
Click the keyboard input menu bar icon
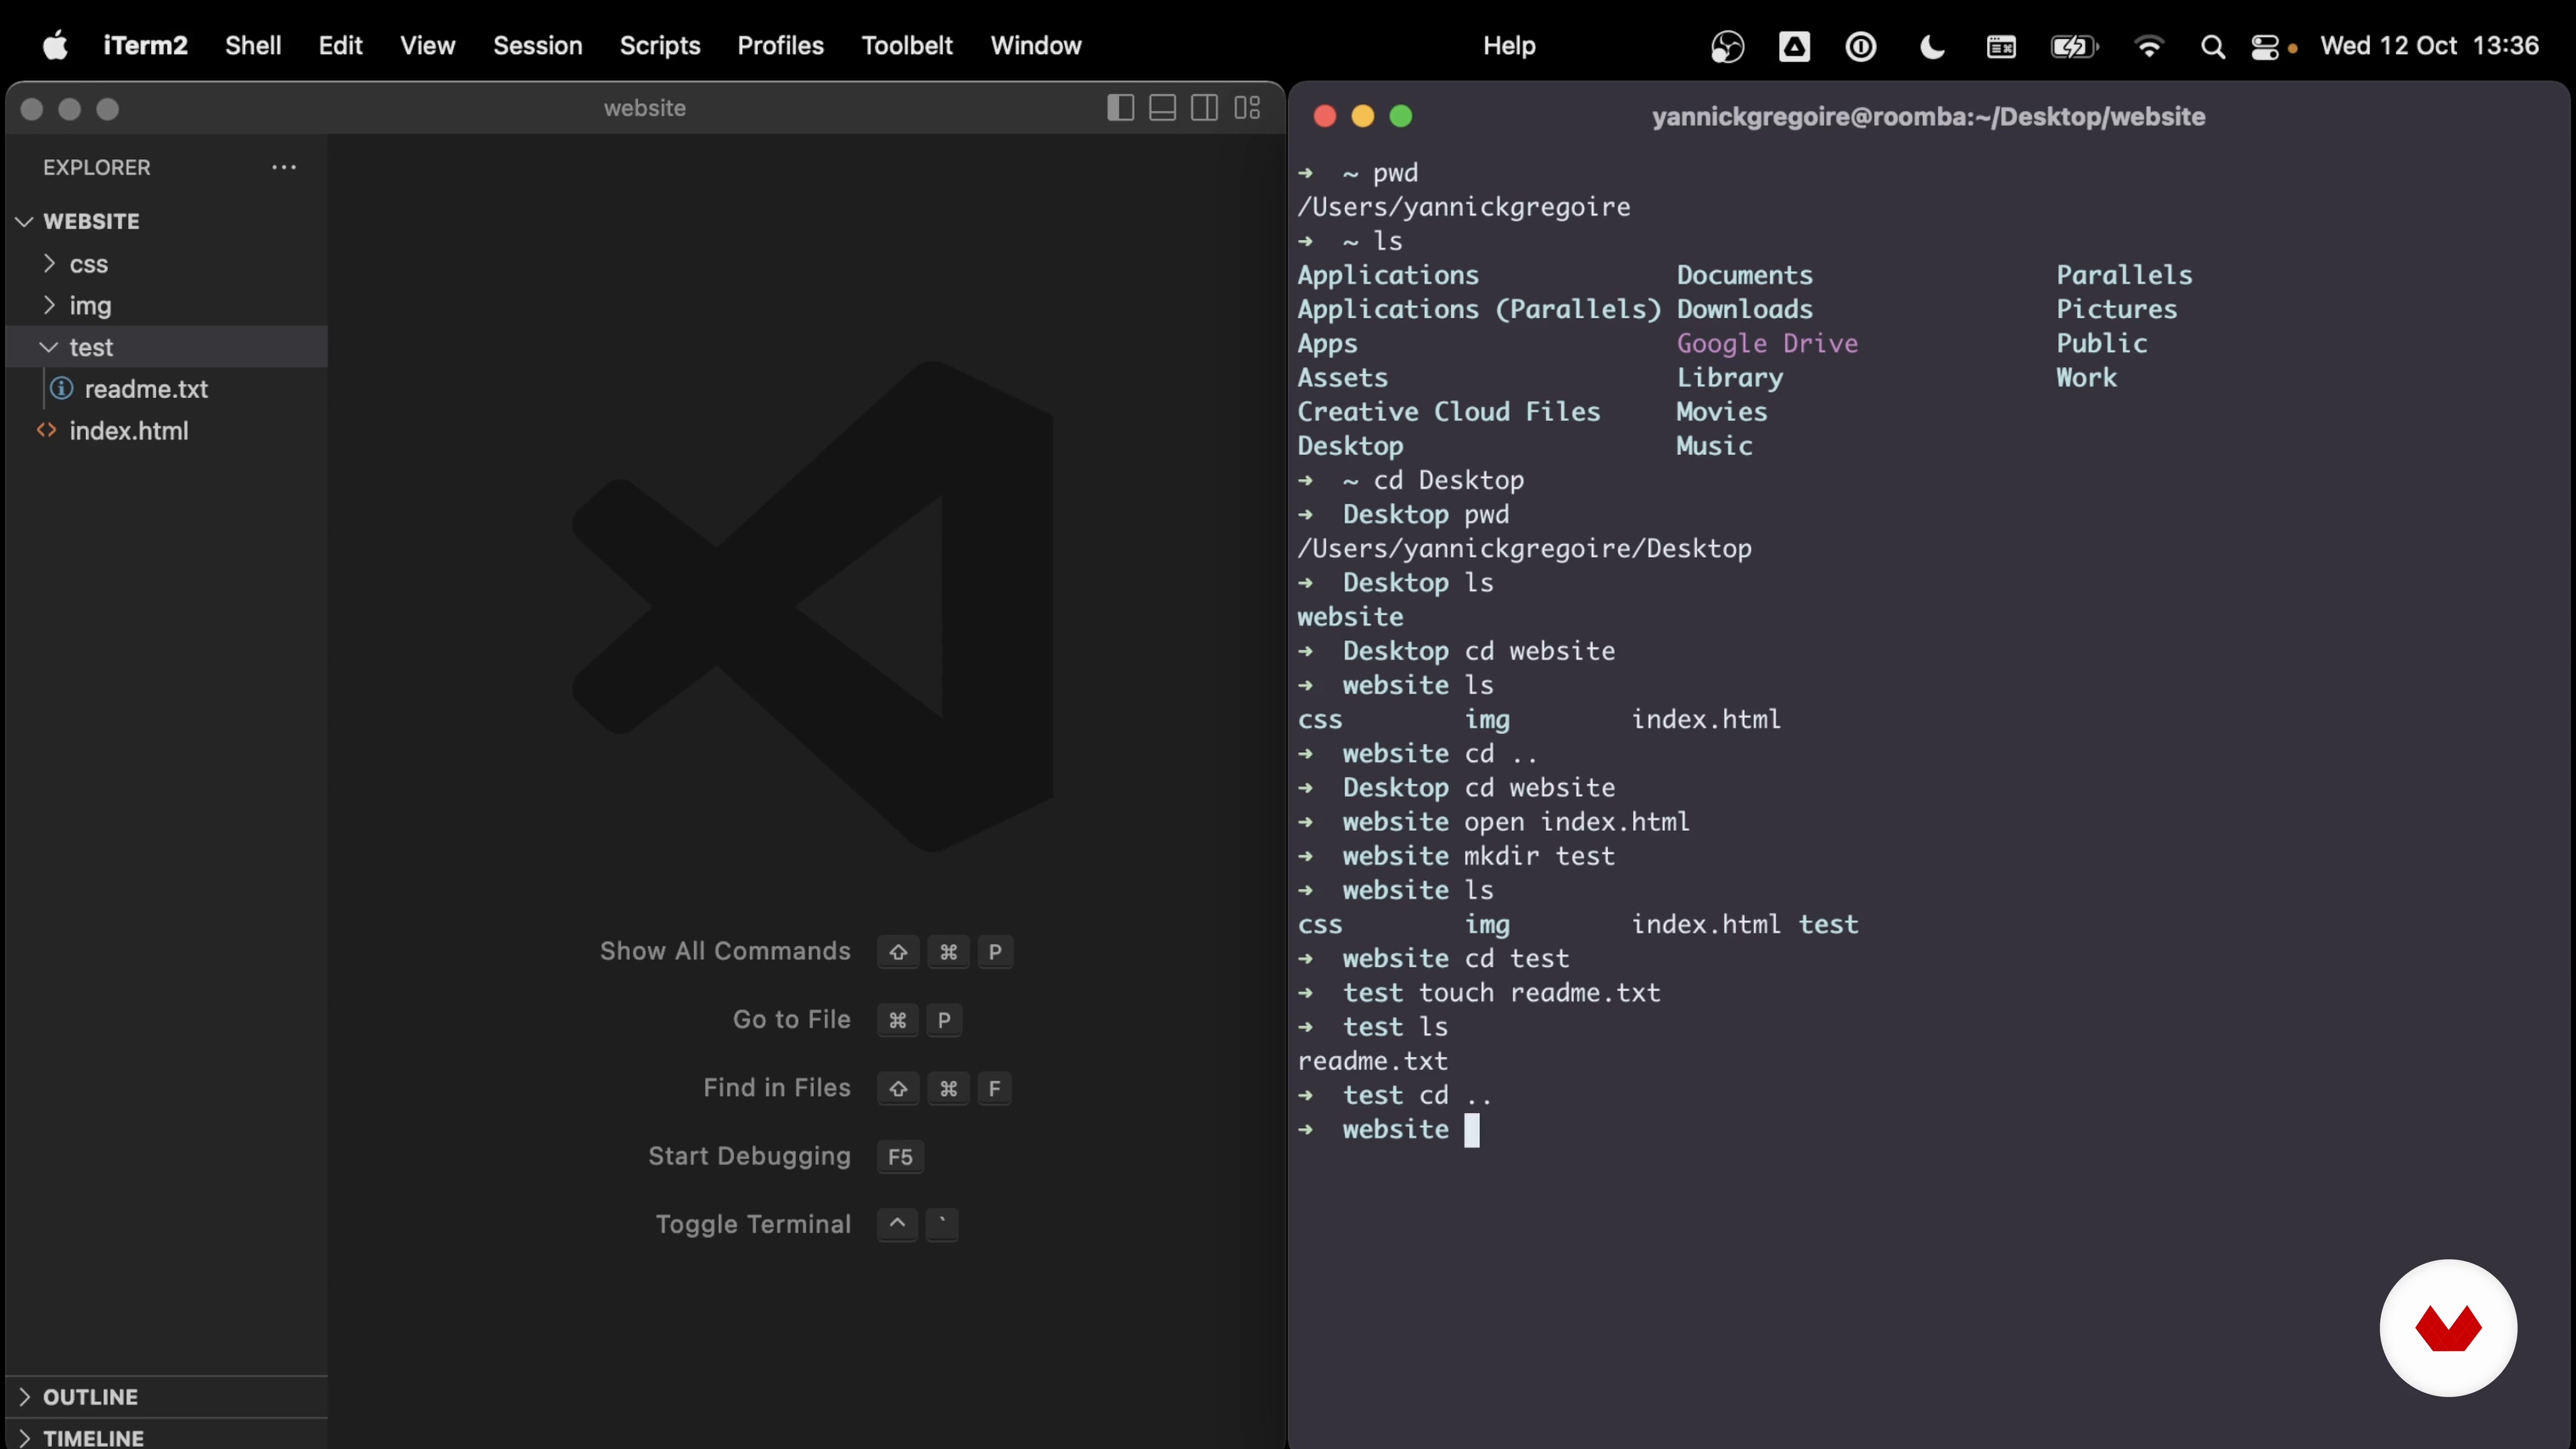point(2001,47)
